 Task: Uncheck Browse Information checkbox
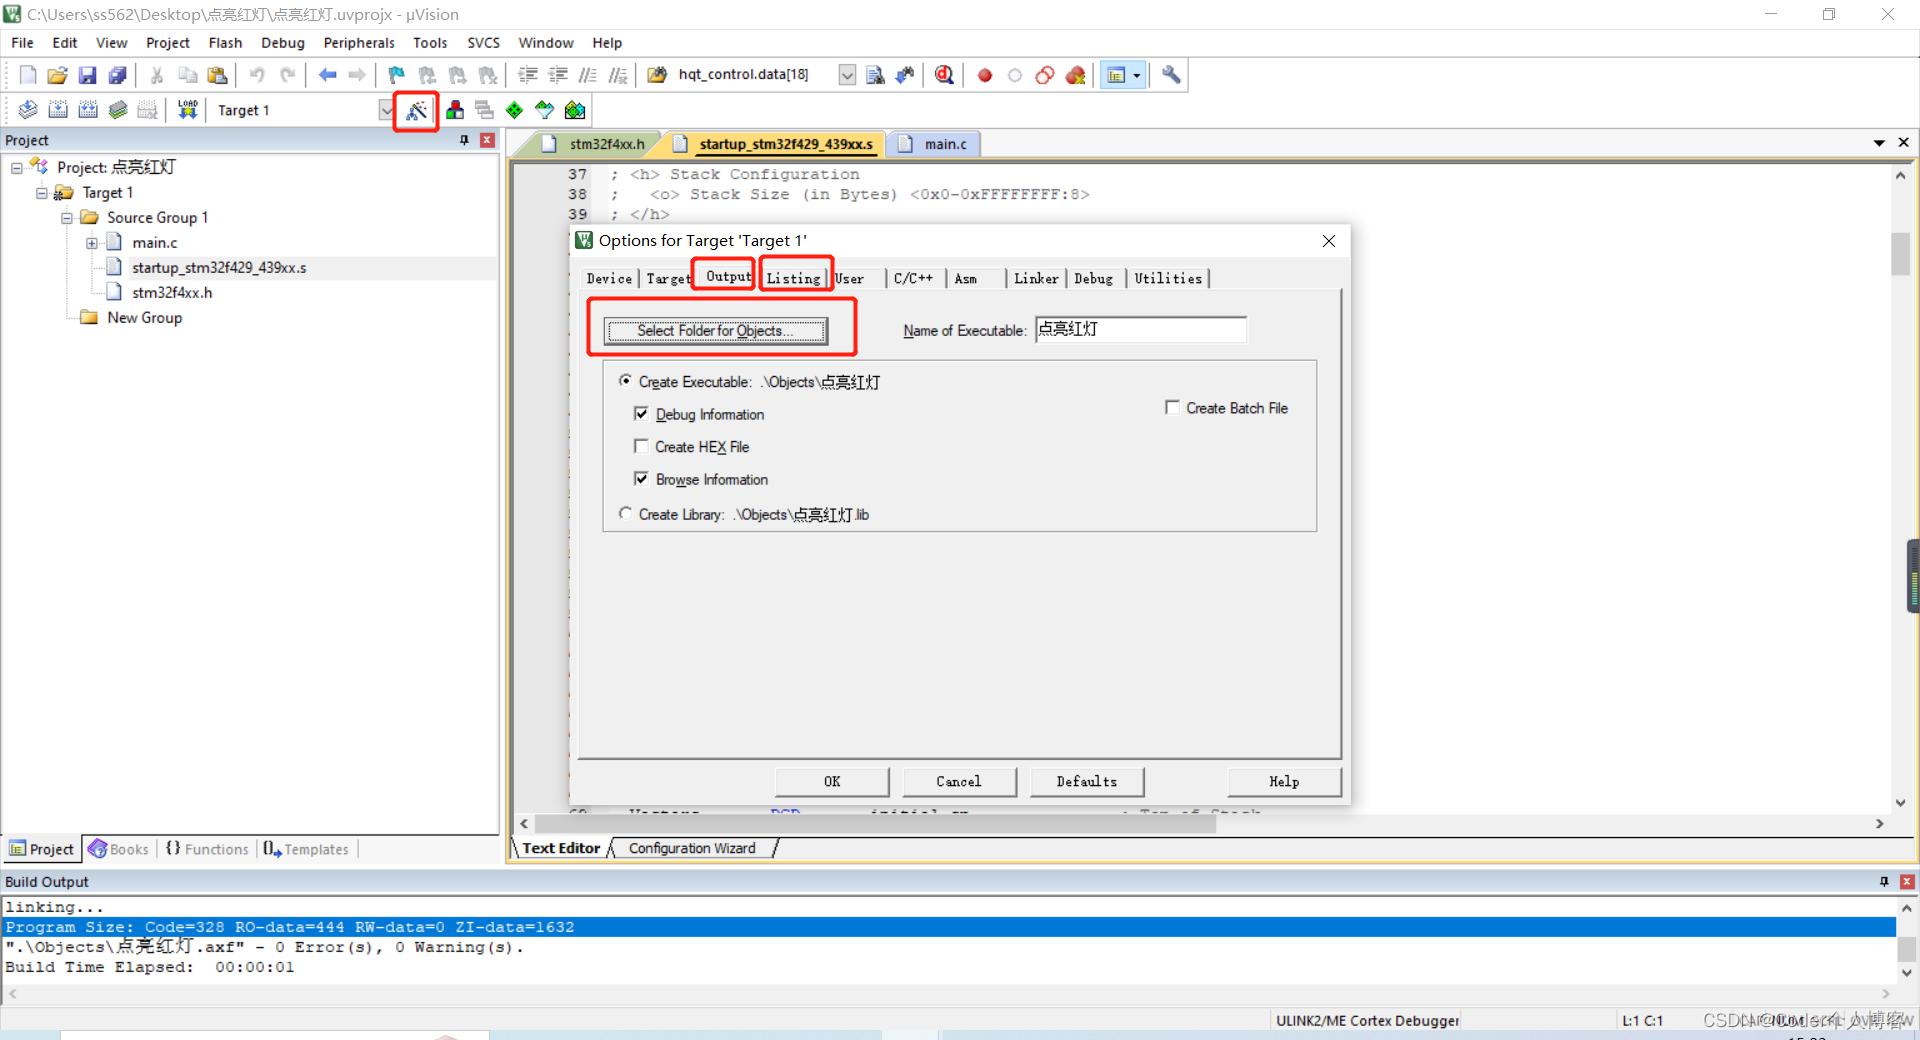click(641, 478)
